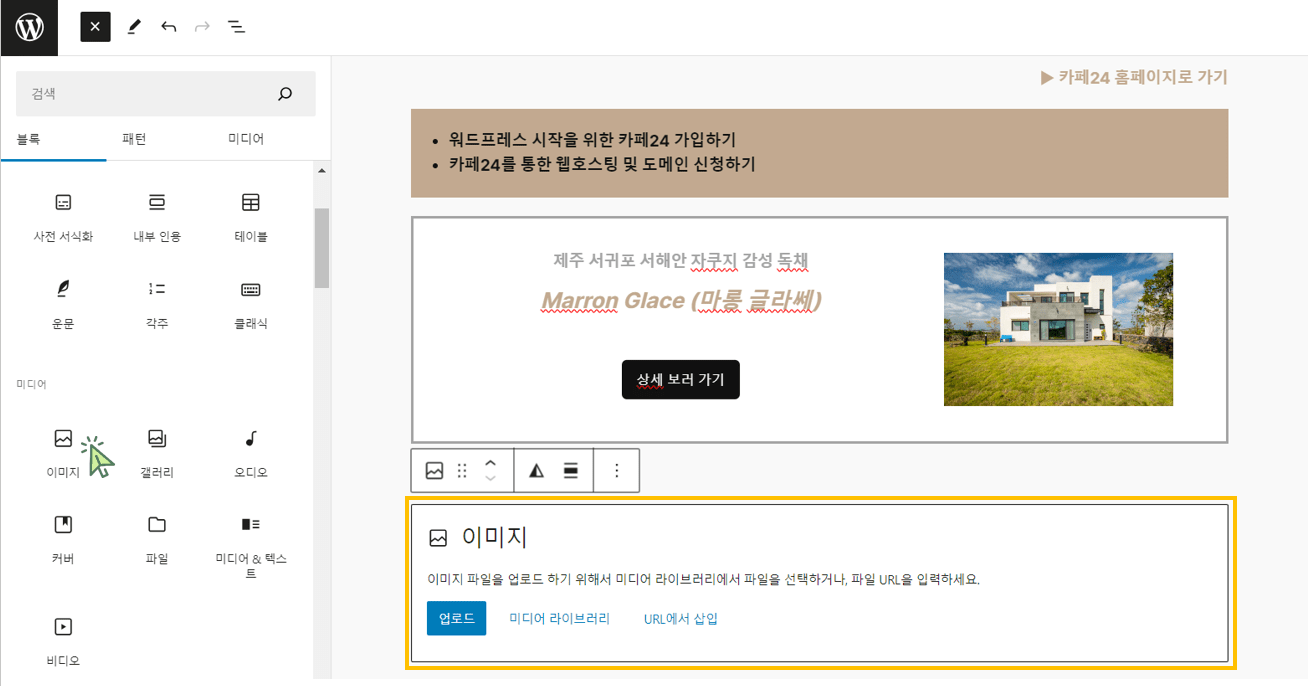Click the search magnifier icon
1308x686 pixels.
(285, 94)
